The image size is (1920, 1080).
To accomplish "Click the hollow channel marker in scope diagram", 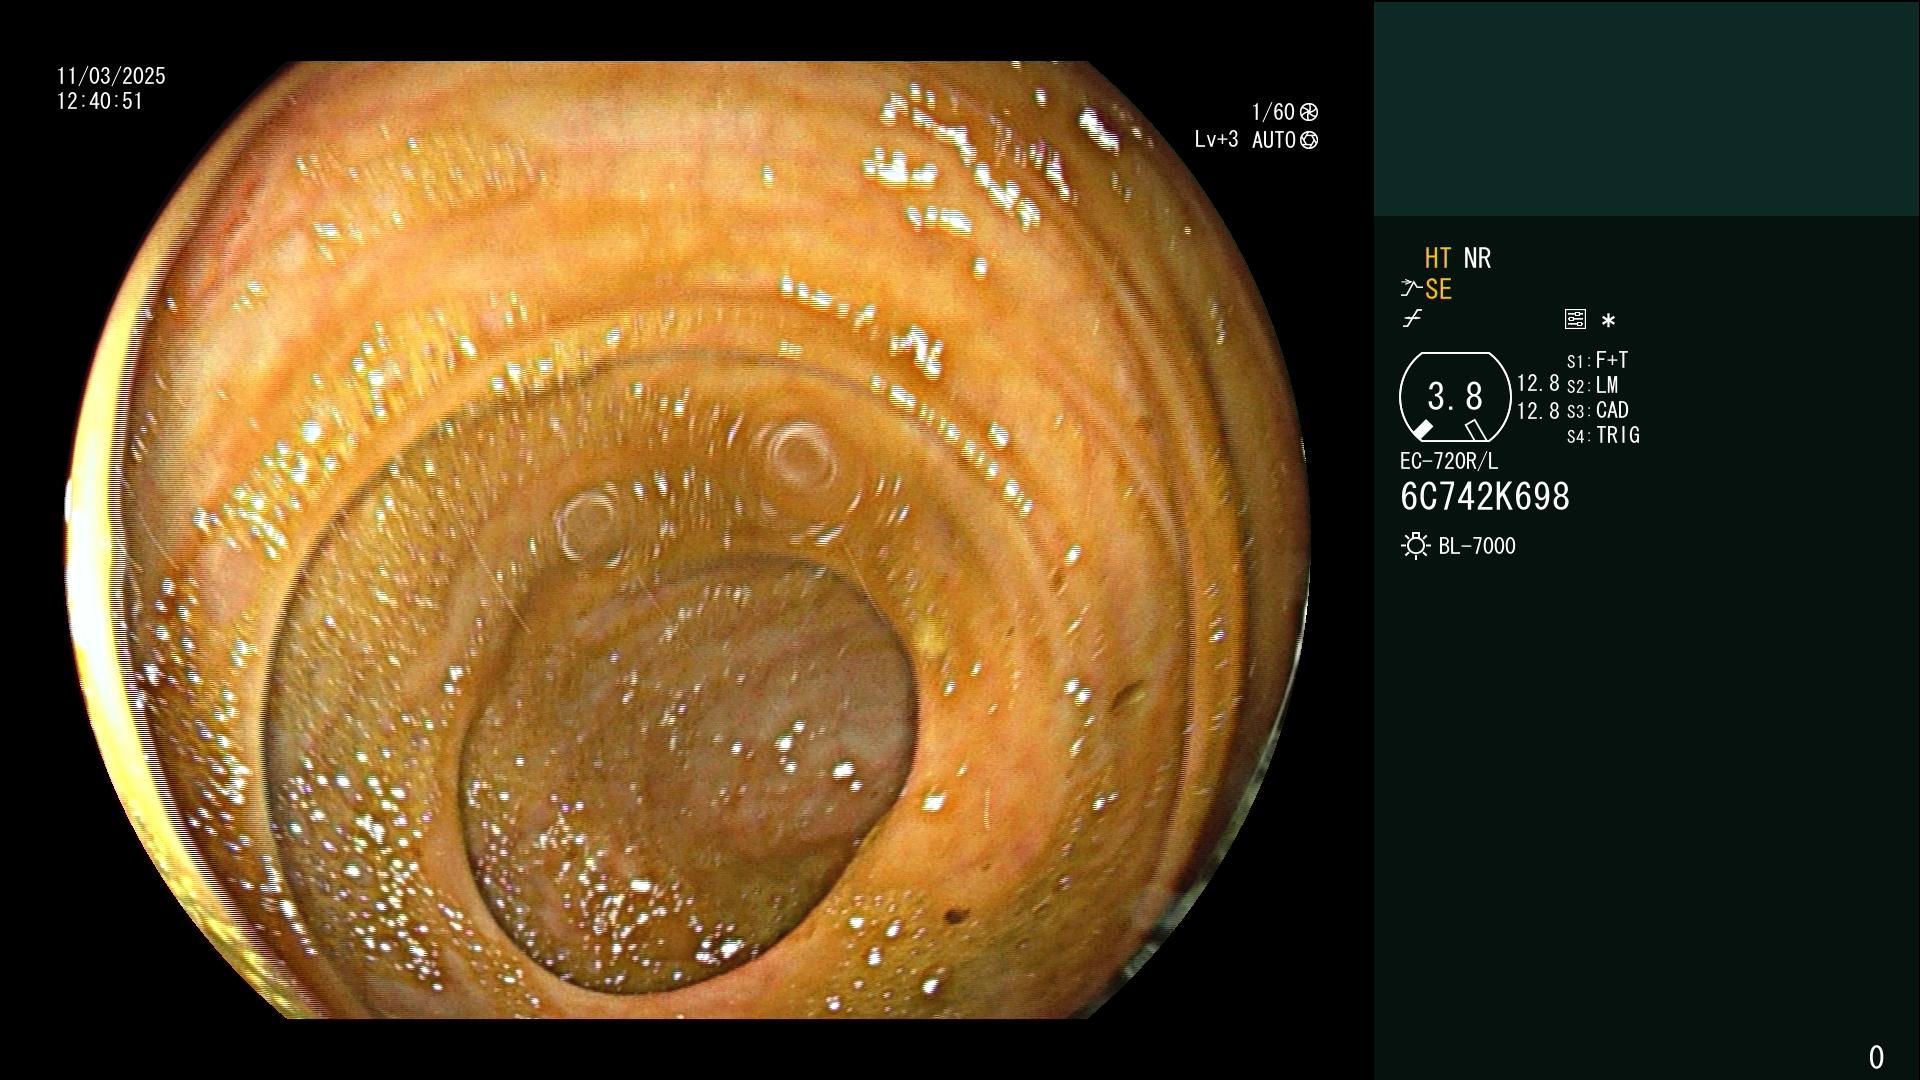I will coord(1475,430).
